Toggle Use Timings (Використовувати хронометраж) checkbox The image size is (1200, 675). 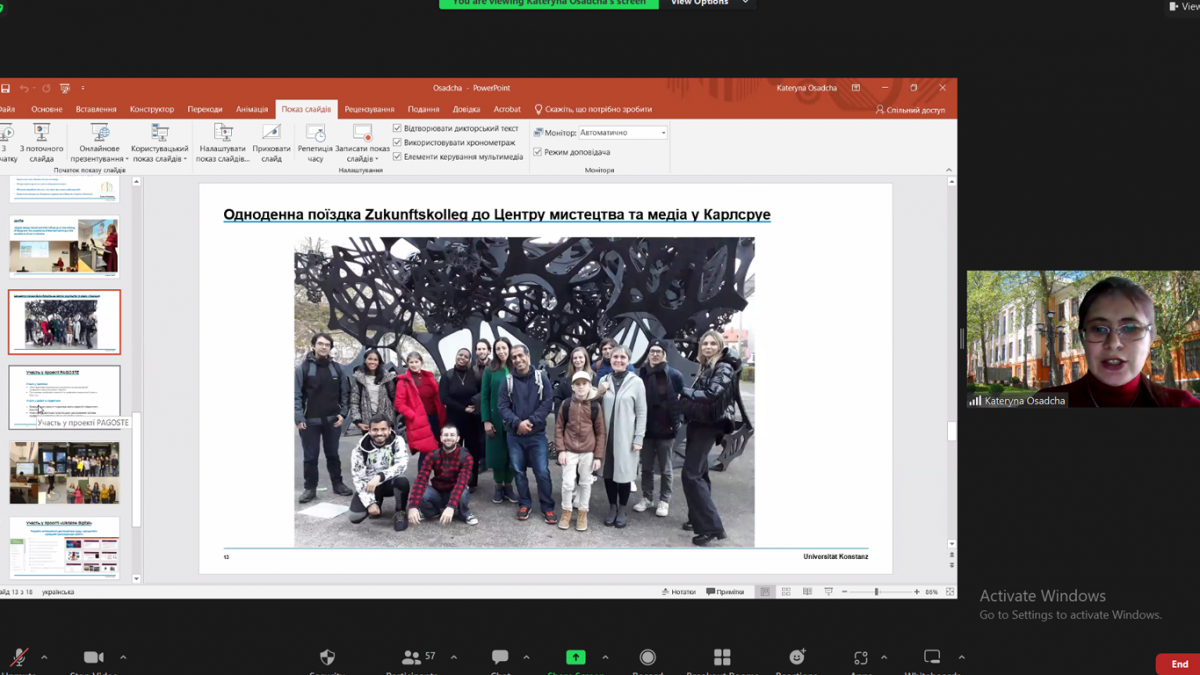[397, 143]
